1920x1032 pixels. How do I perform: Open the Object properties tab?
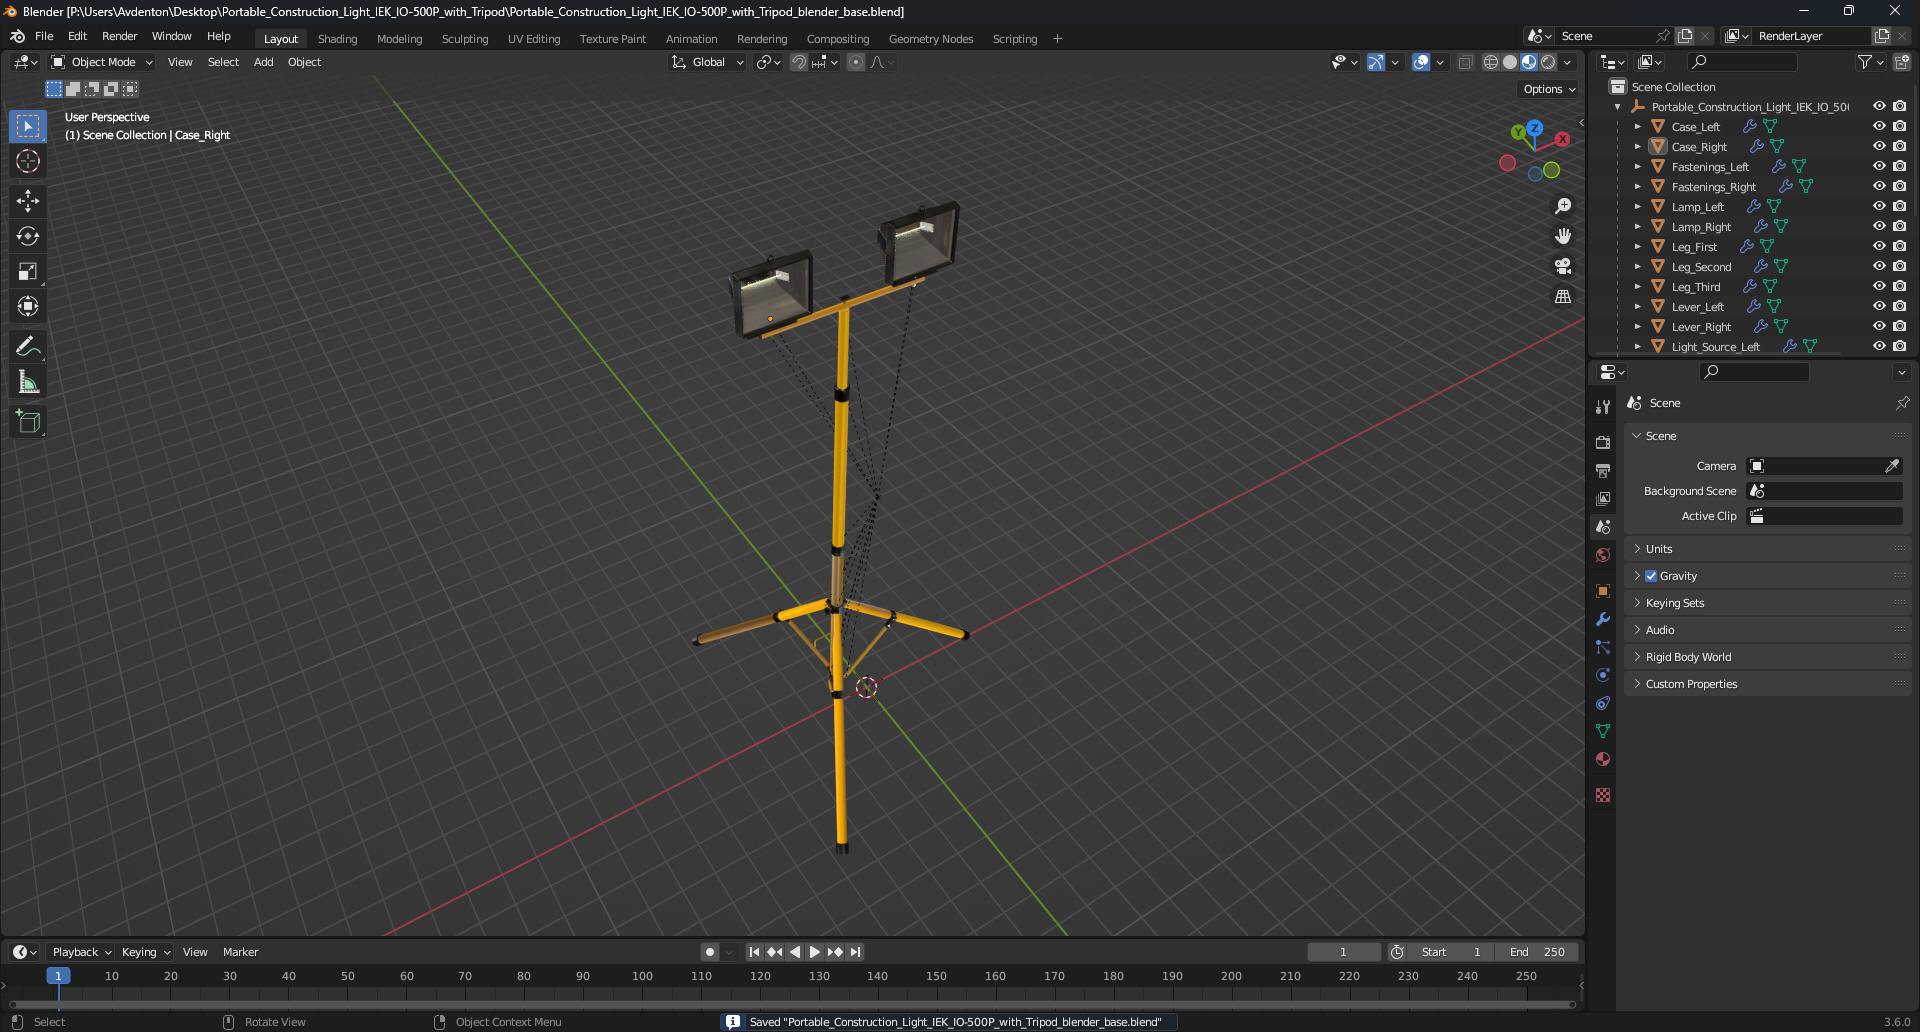point(1603,591)
